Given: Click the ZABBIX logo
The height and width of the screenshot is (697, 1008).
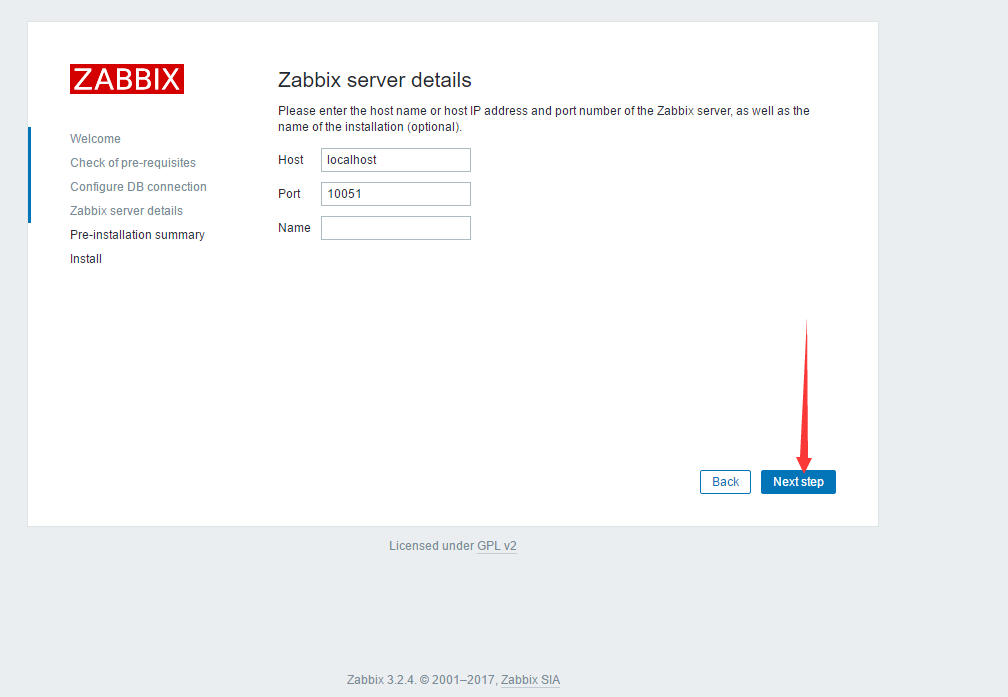Looking at the screenshot, I should [127, 79].
